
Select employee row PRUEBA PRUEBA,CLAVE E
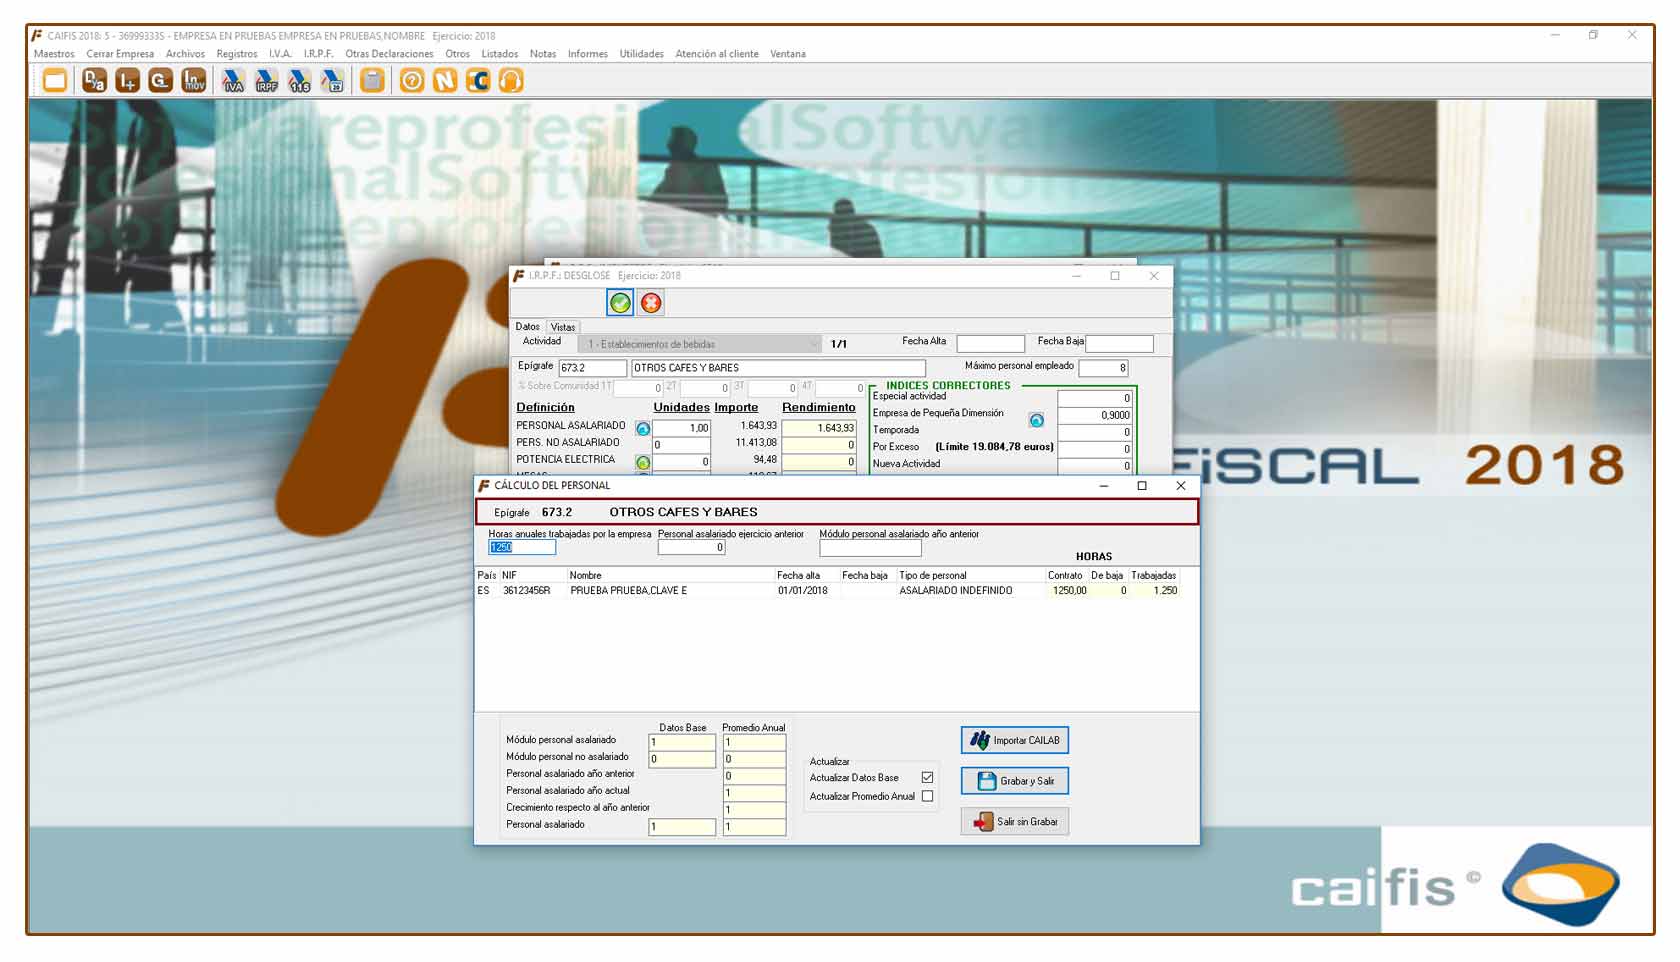[x=828, y=591]
